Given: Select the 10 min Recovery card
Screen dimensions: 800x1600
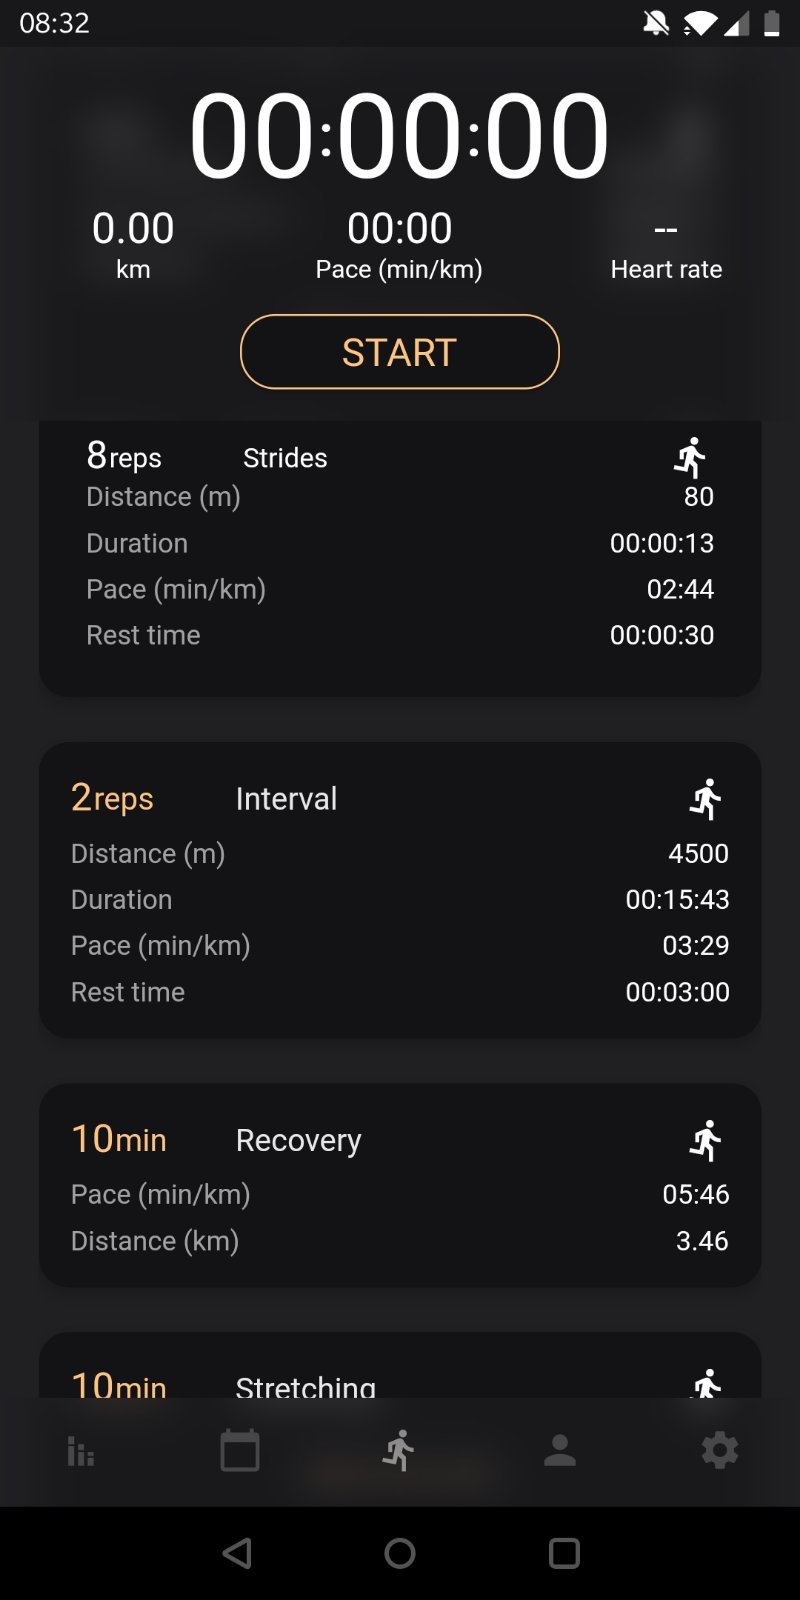Looking at the screenshot, I should tap(400, 1185).
